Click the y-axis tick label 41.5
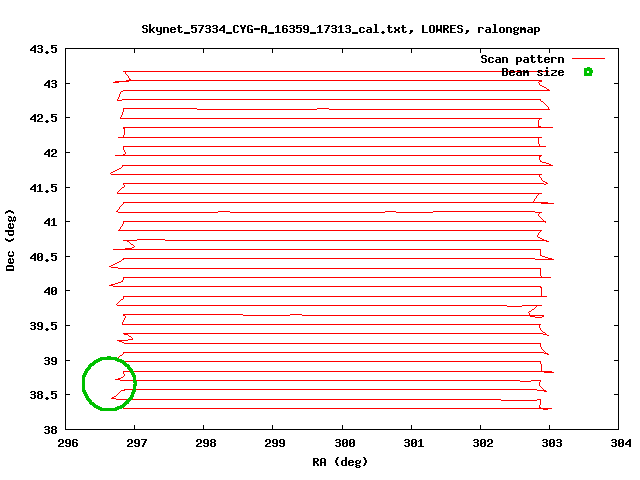640x480 pixels. [x=44, y=188]
